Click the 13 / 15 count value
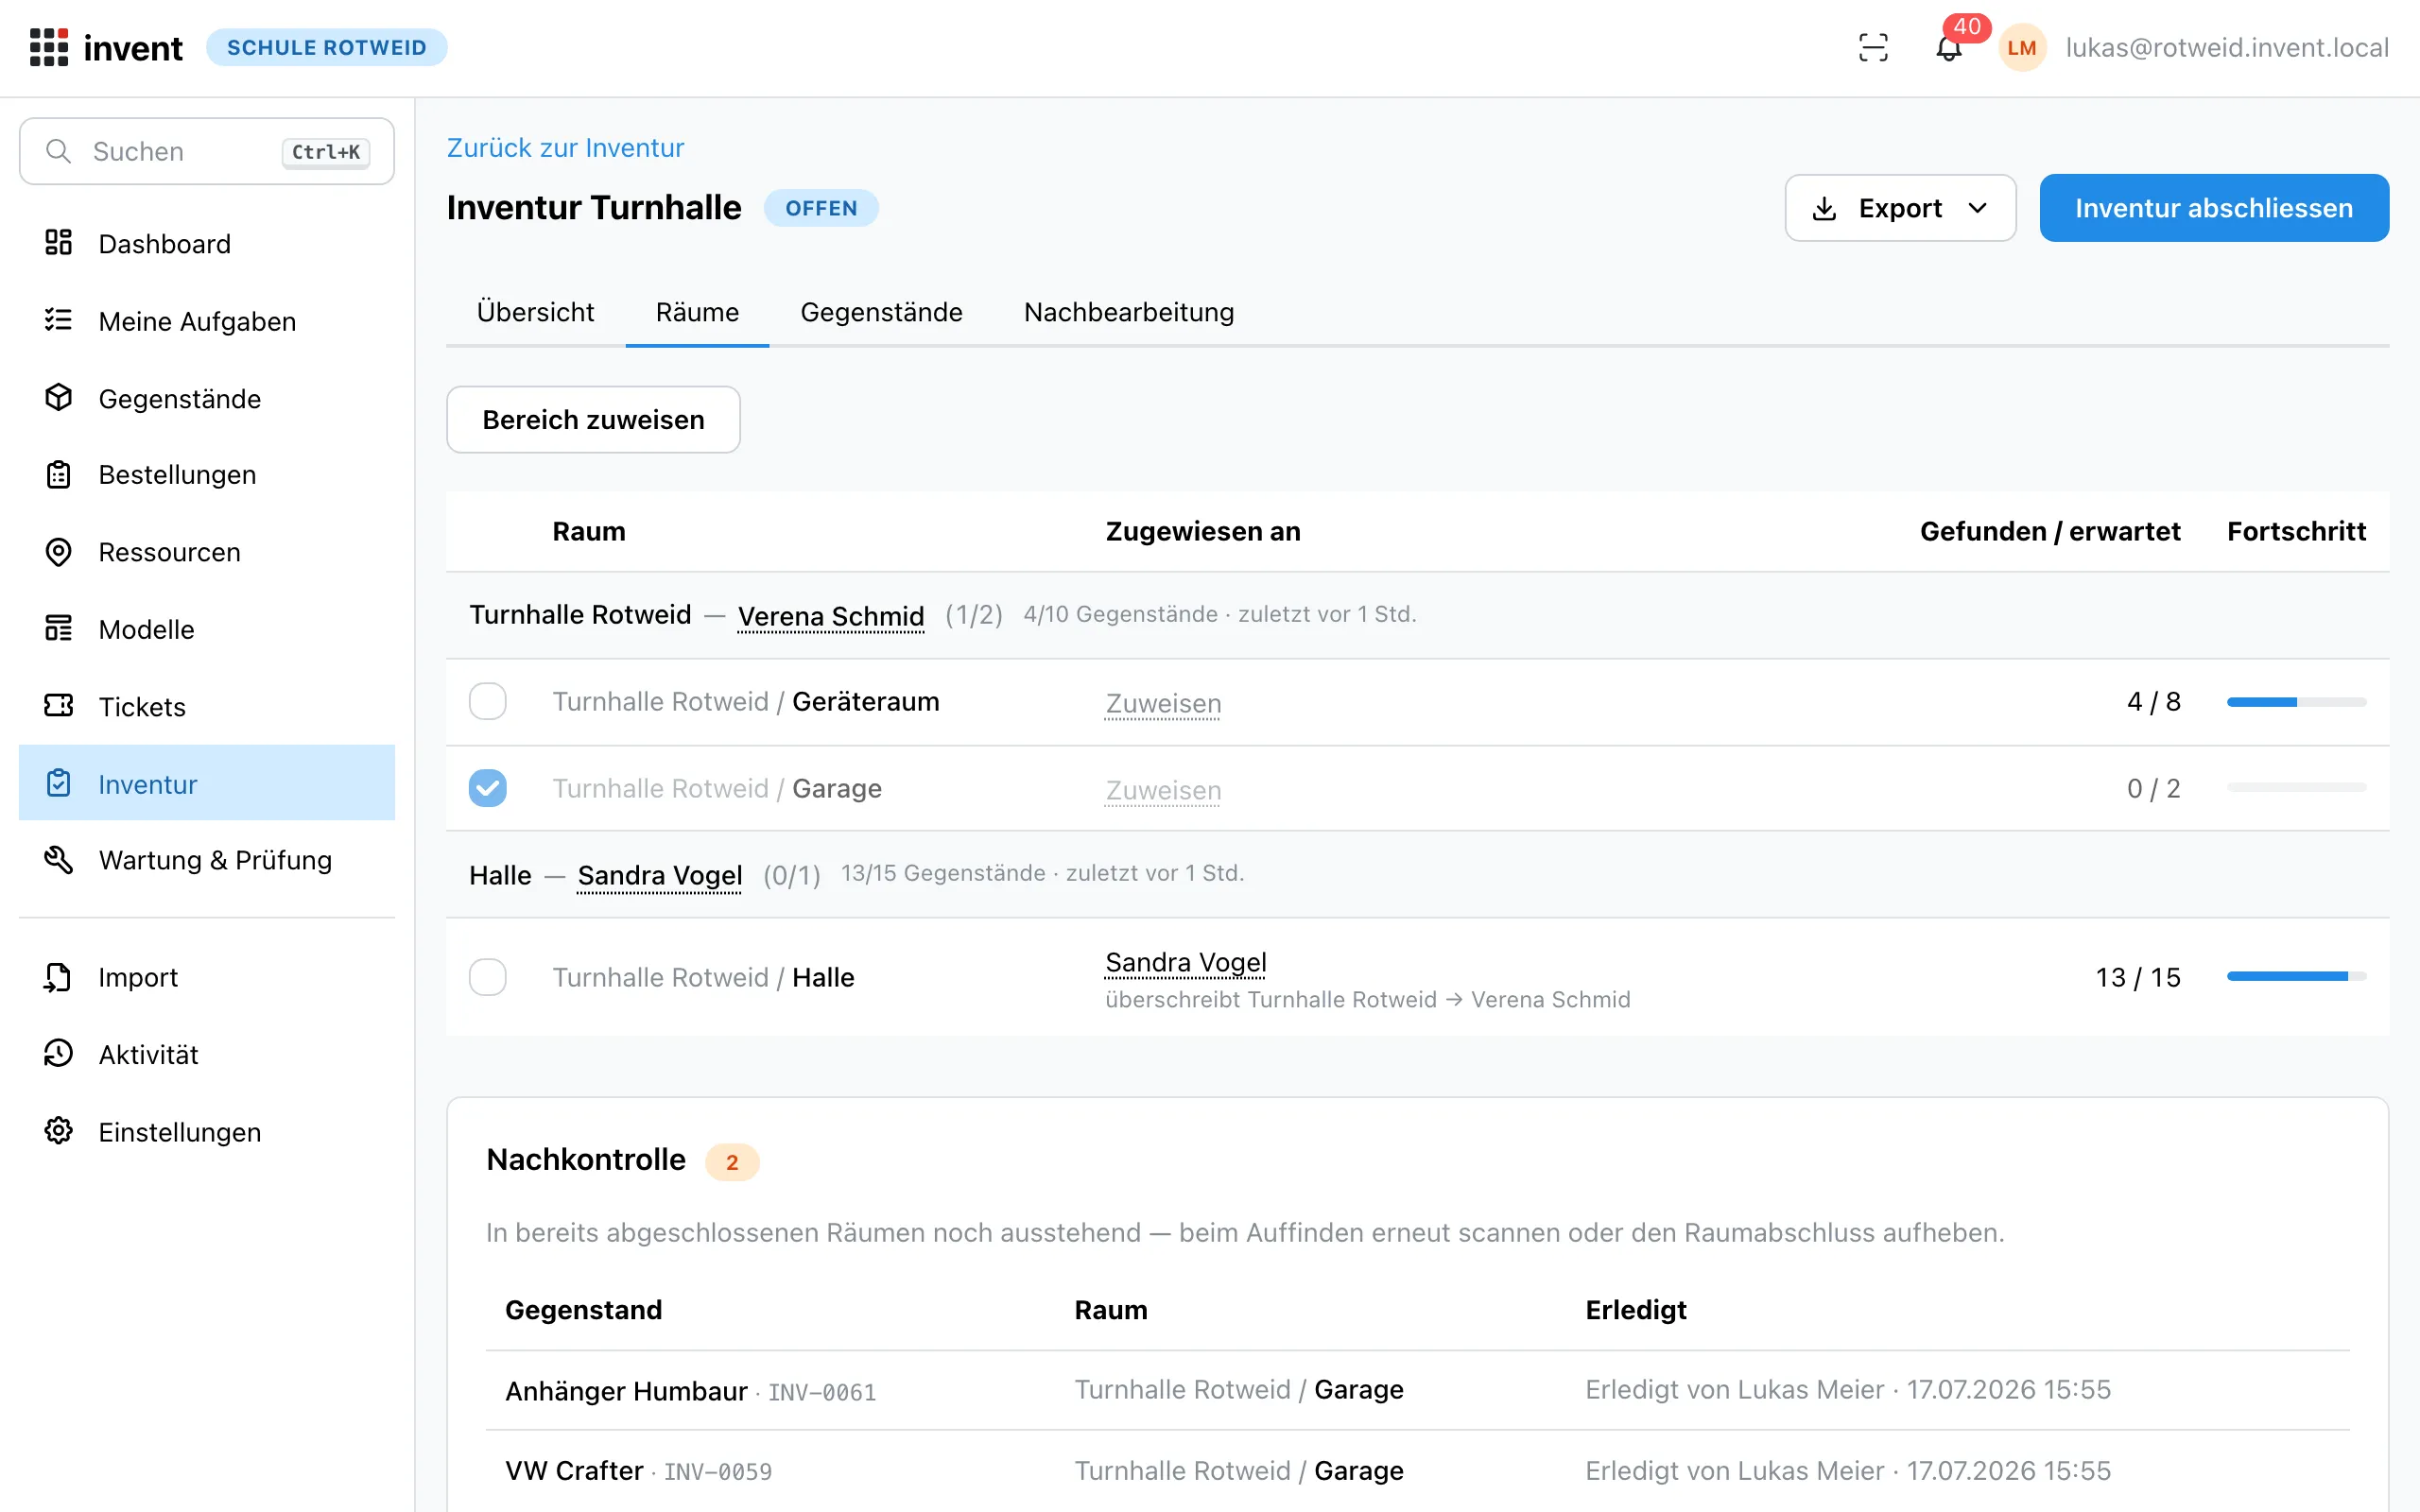This screenshot has height=1512, width=2420. [x=2138, y=977]
